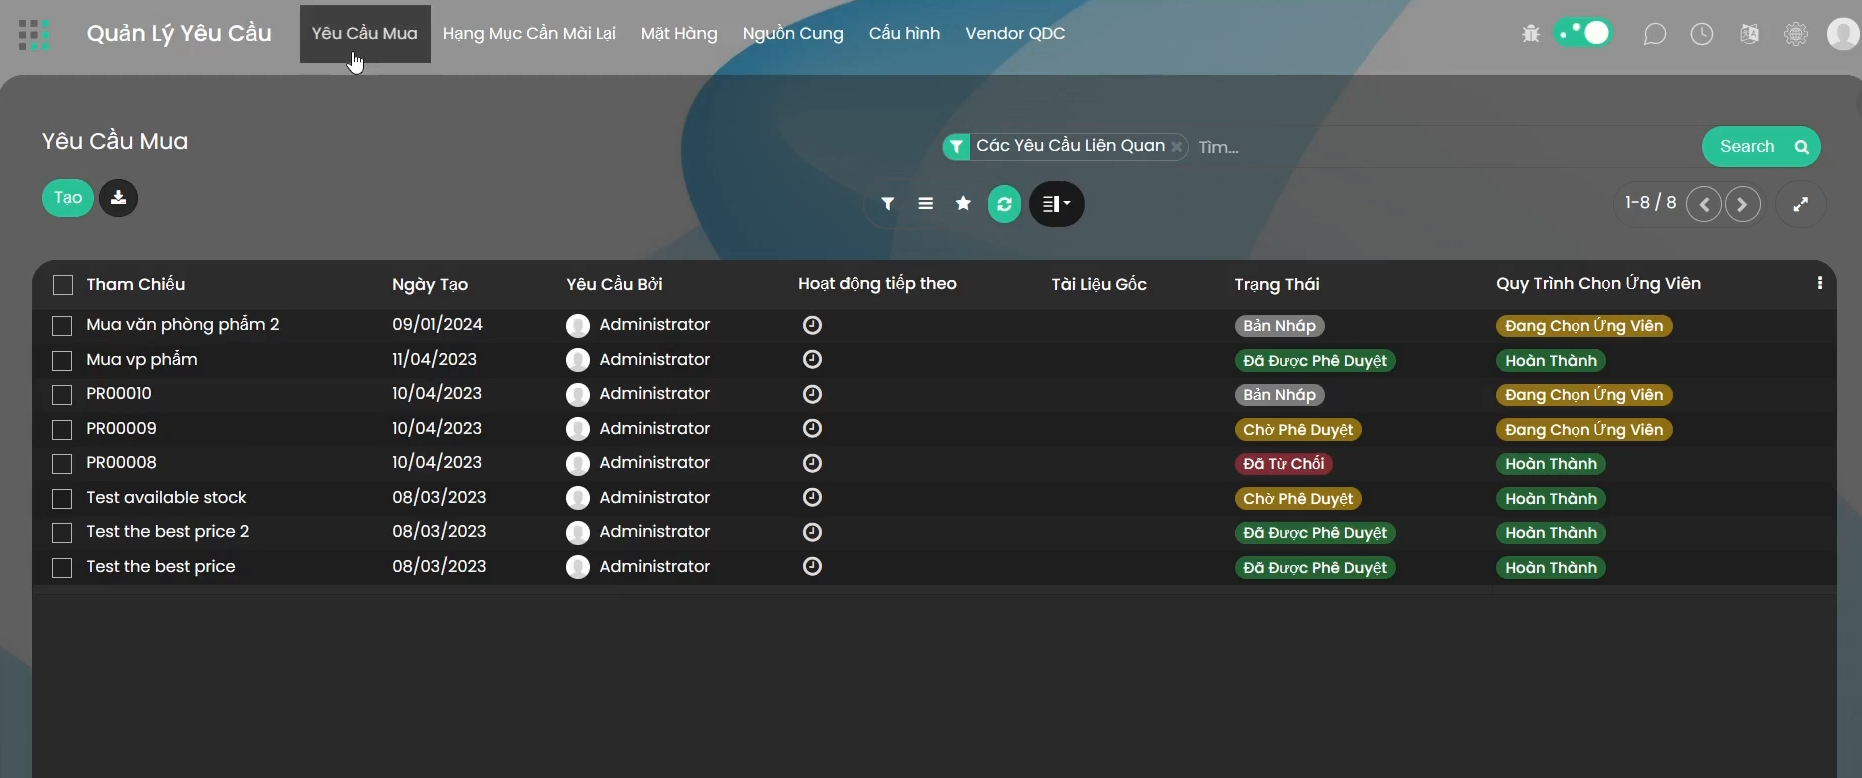This screenshot has height=778, width=1862.
Task: Click the Tạo create button
Action: coord(68,198)
